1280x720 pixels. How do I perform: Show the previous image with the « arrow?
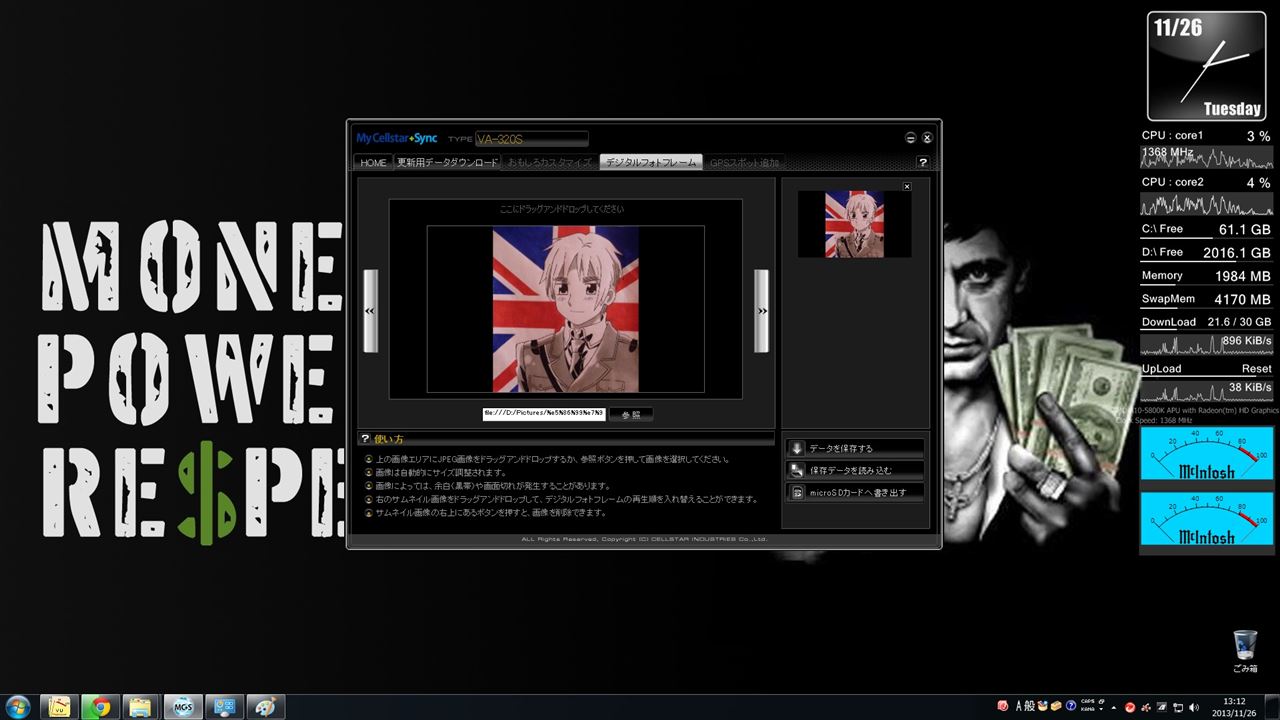pos(370,311)
